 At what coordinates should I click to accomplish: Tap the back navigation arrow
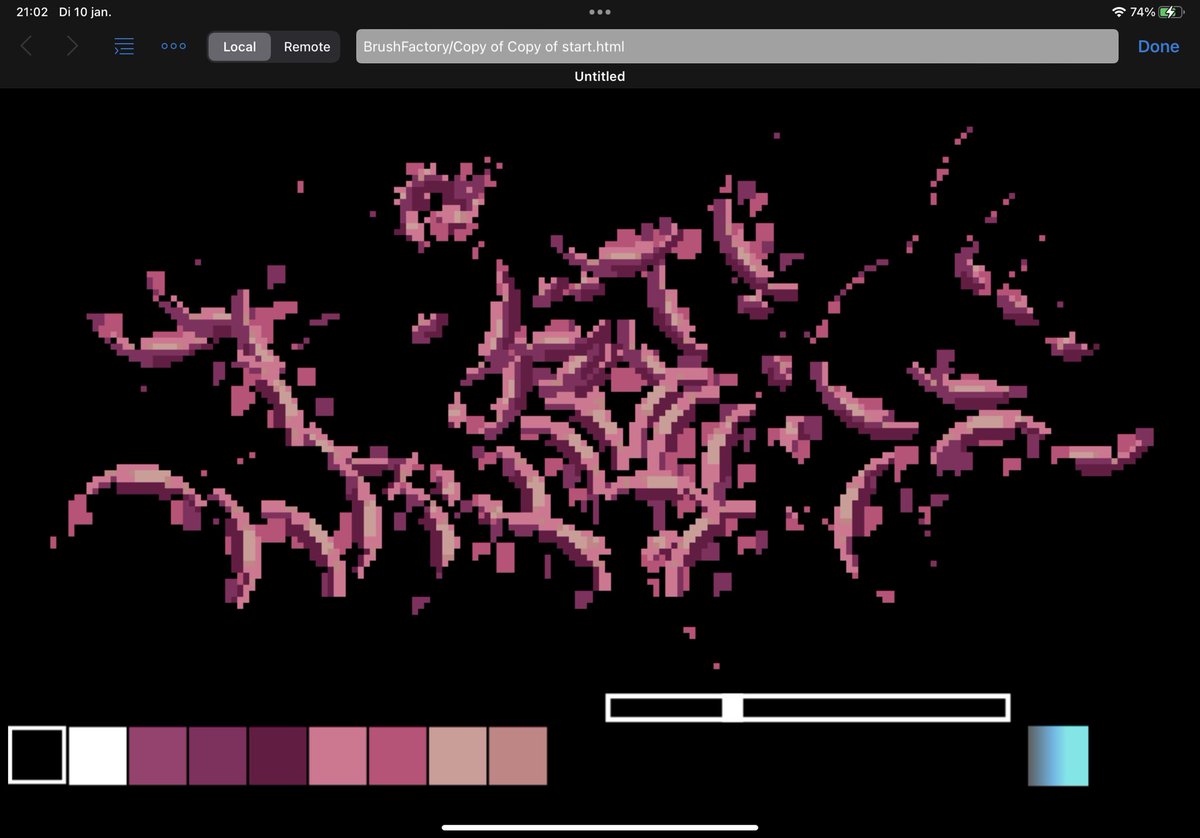(x=26, y=46)
